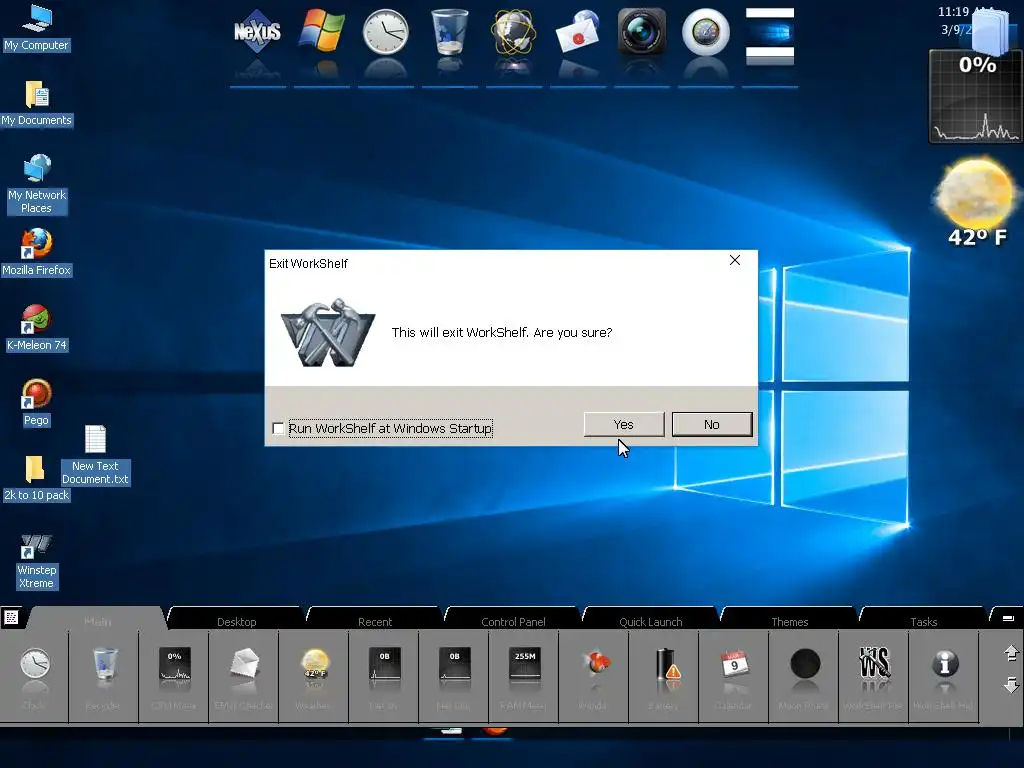Open the Weather shelf item
Image resolution: width=1024 pixels, height=768 pixels.
click(314, 676)
